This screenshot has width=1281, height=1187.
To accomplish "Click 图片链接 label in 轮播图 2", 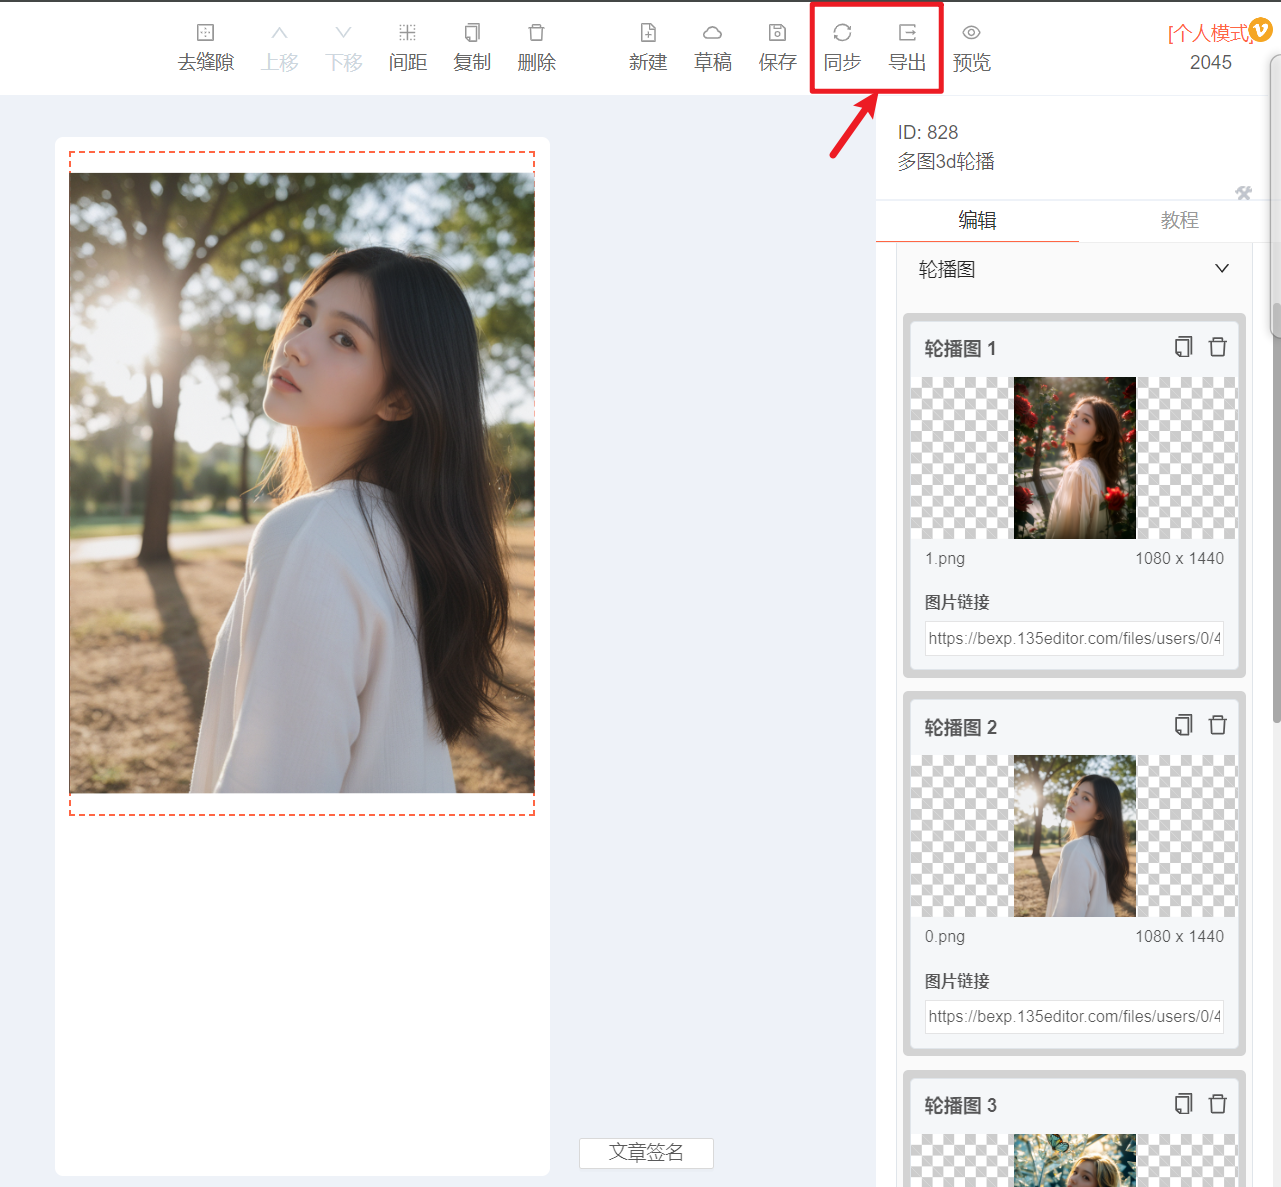I will (x=957, y=981).
